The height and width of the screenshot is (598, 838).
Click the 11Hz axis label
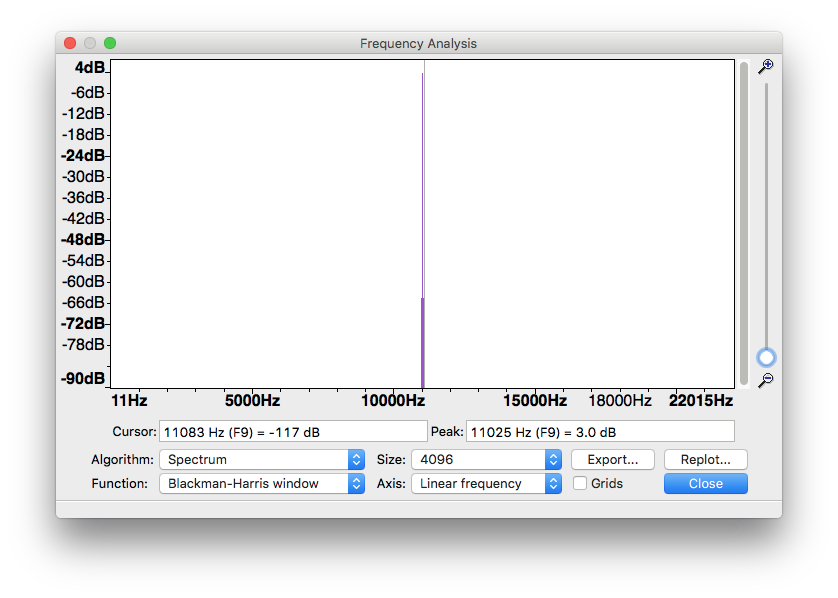[129, 401]
